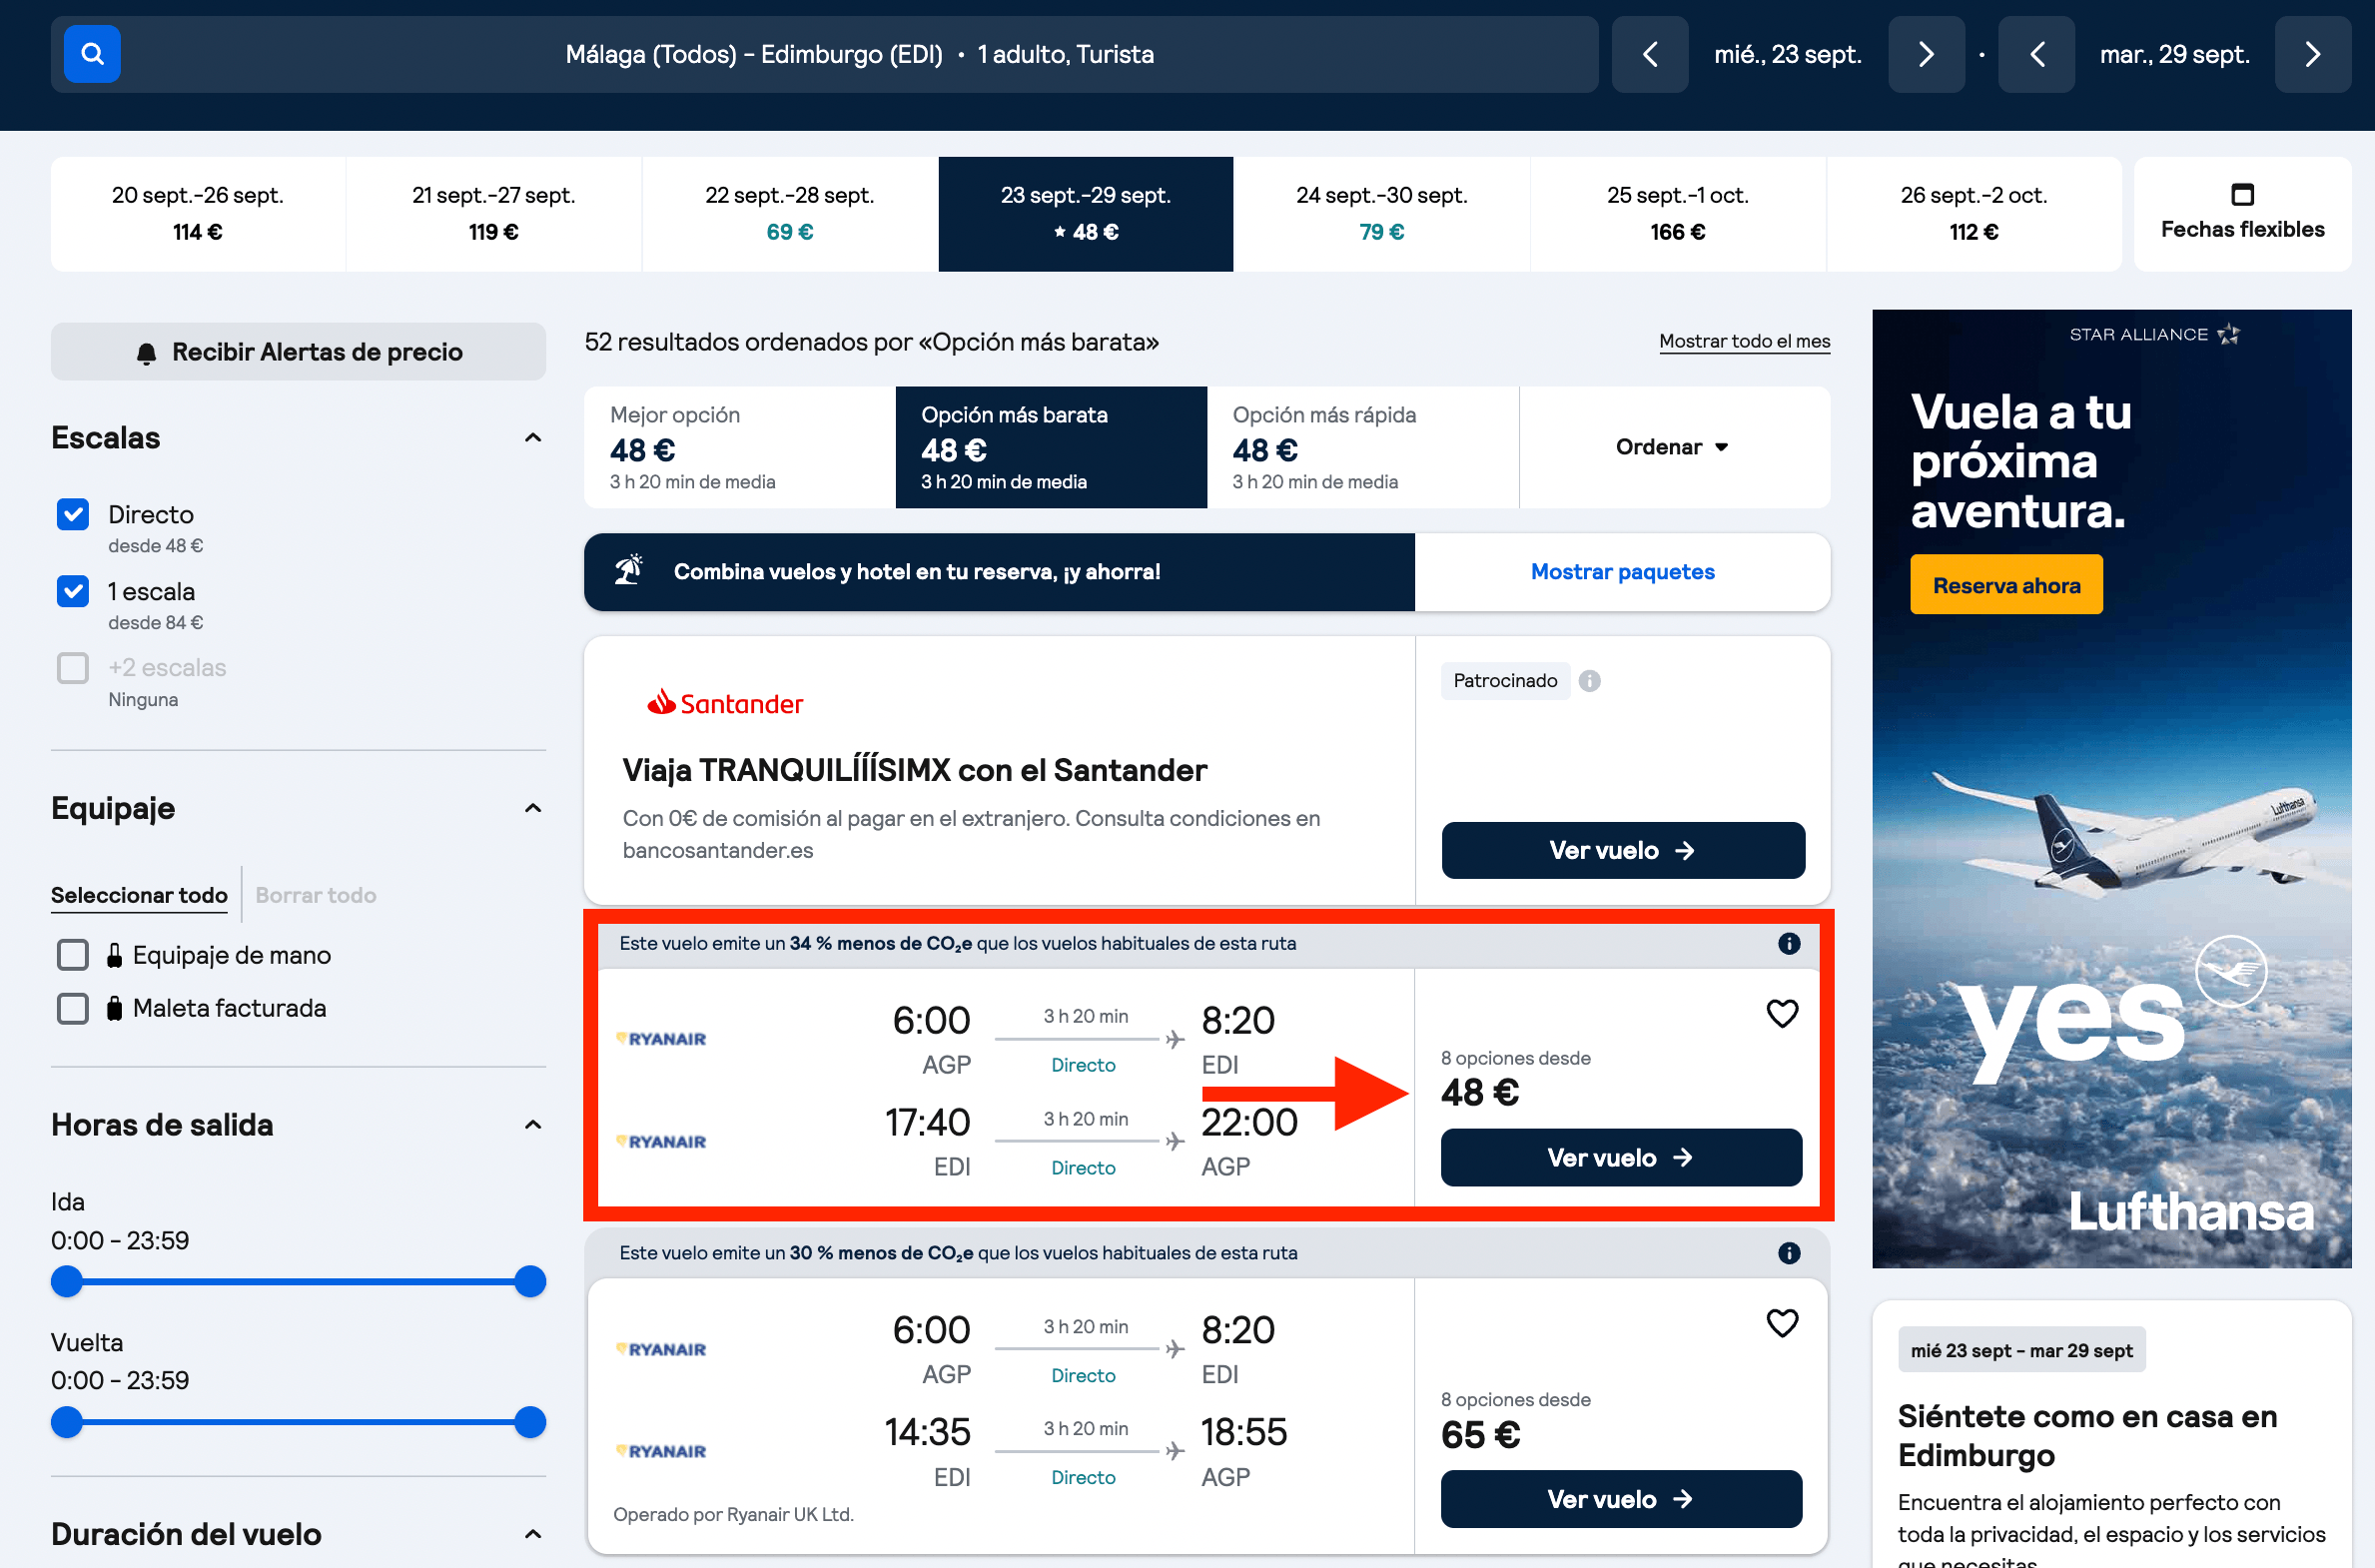Viewport: 2375px width, 1568px height.
Task: Click the blue search magnifier icon
Action: (x=92, y=54)
